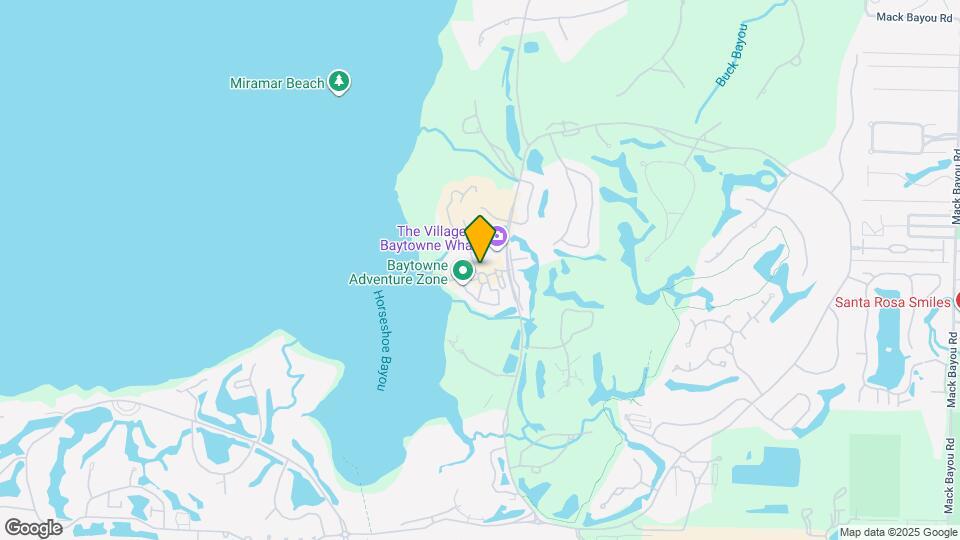Image resolution: width=960 pixels, height=540 pixels.
Task: Select the horizontal Mack Bayou Rd label
Action: pos(914,17)
